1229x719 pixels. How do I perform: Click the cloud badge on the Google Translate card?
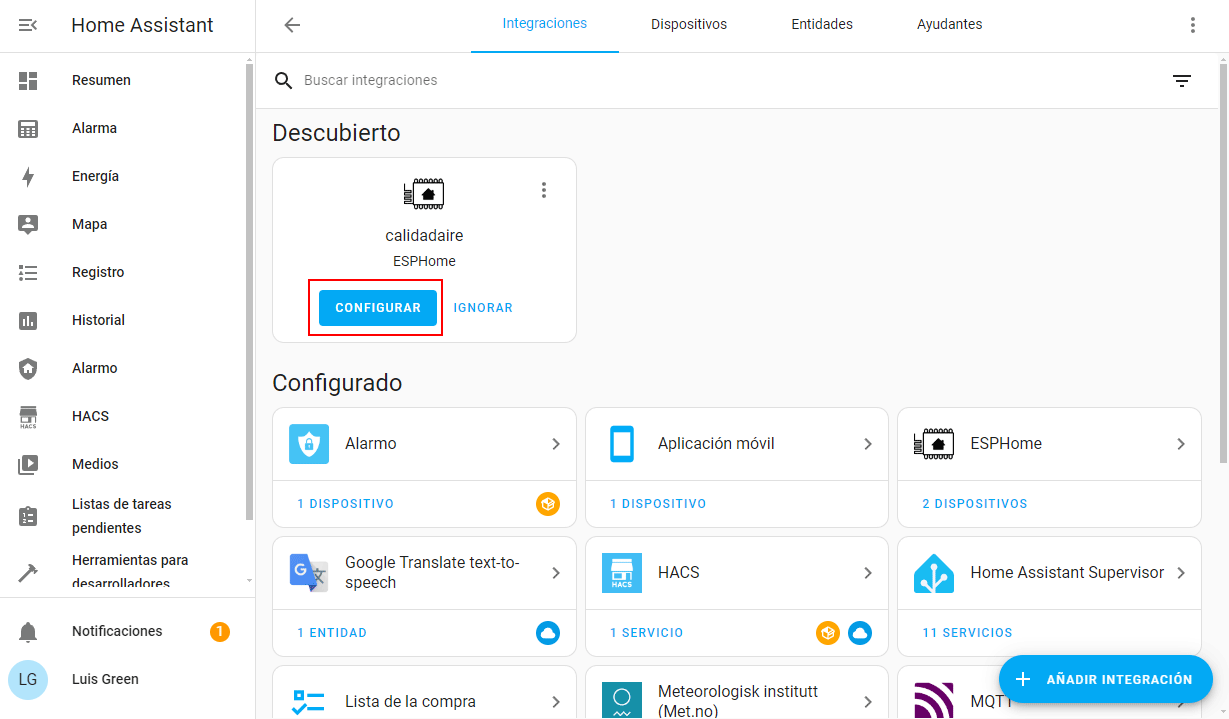(547, 633)
